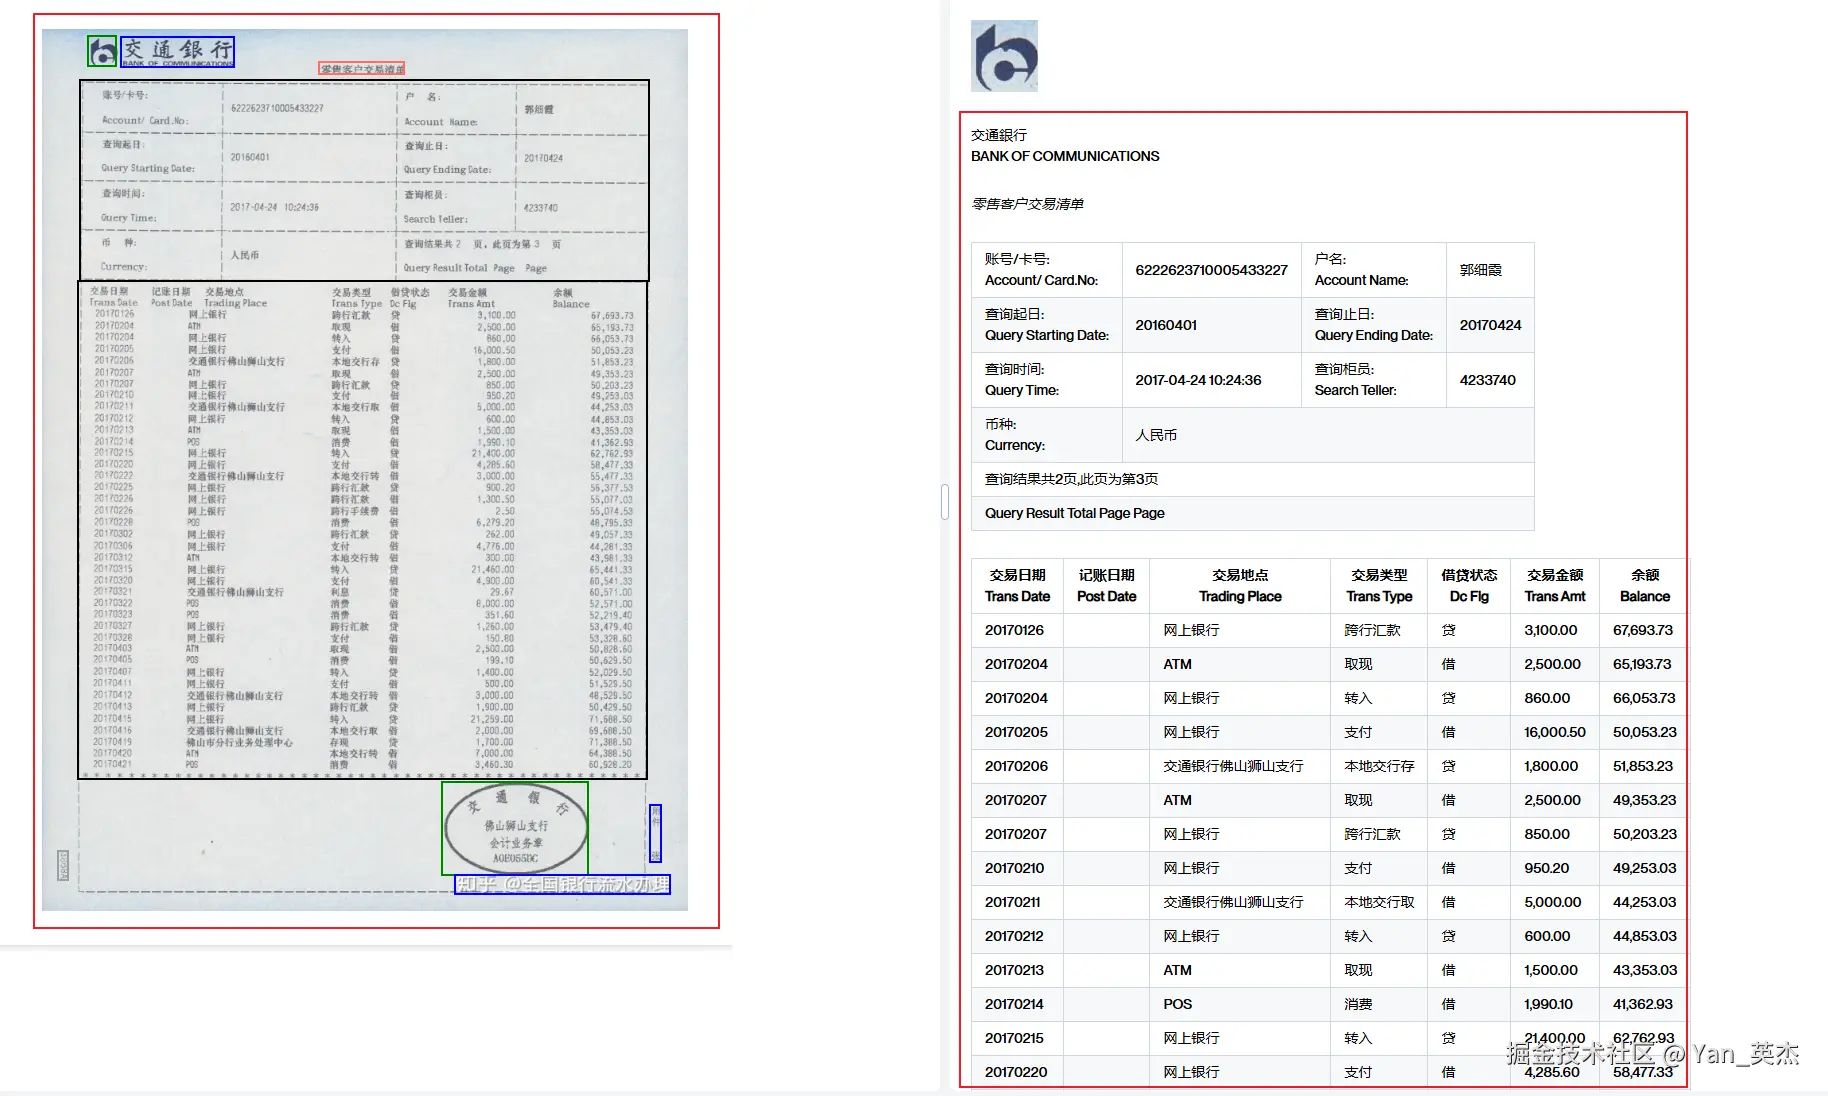This screenshot has height=1096, width=1828.
Task: Select the amount 950.20 in the parsed table
Action: pyautogui.click(x=1546, y=868)
